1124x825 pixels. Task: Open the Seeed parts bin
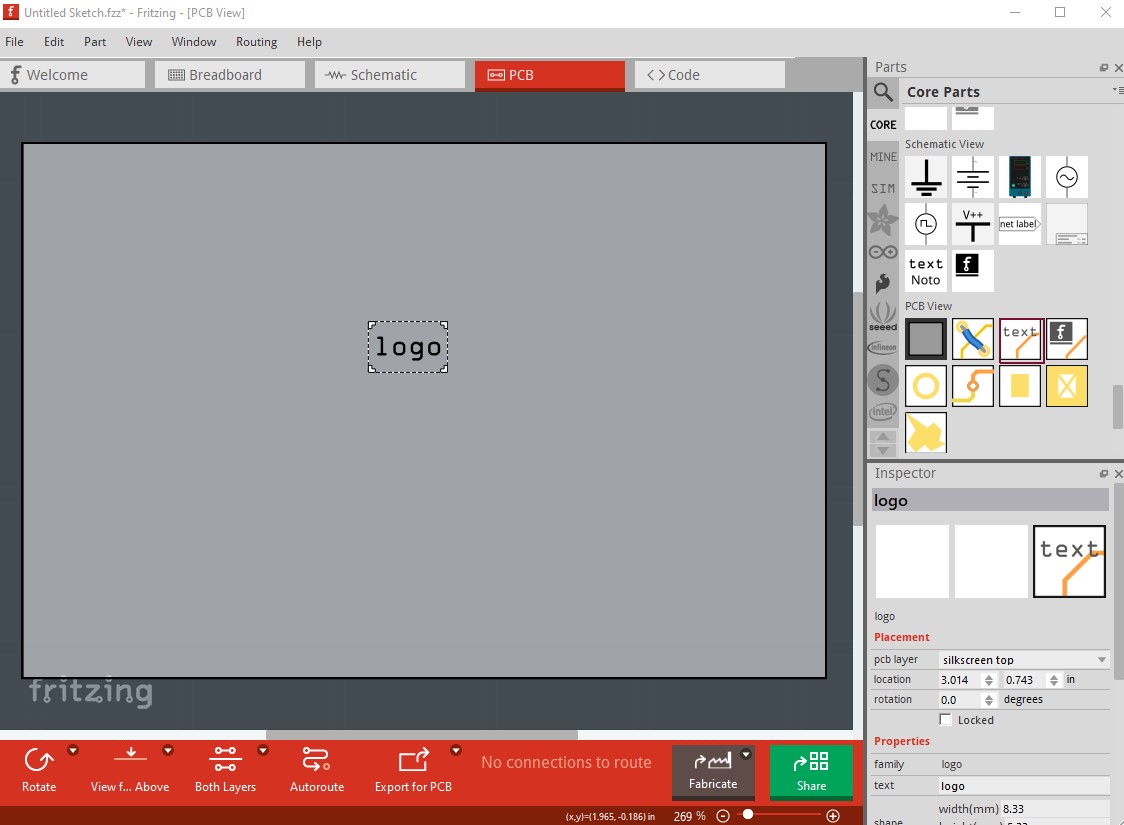[882, 316]
